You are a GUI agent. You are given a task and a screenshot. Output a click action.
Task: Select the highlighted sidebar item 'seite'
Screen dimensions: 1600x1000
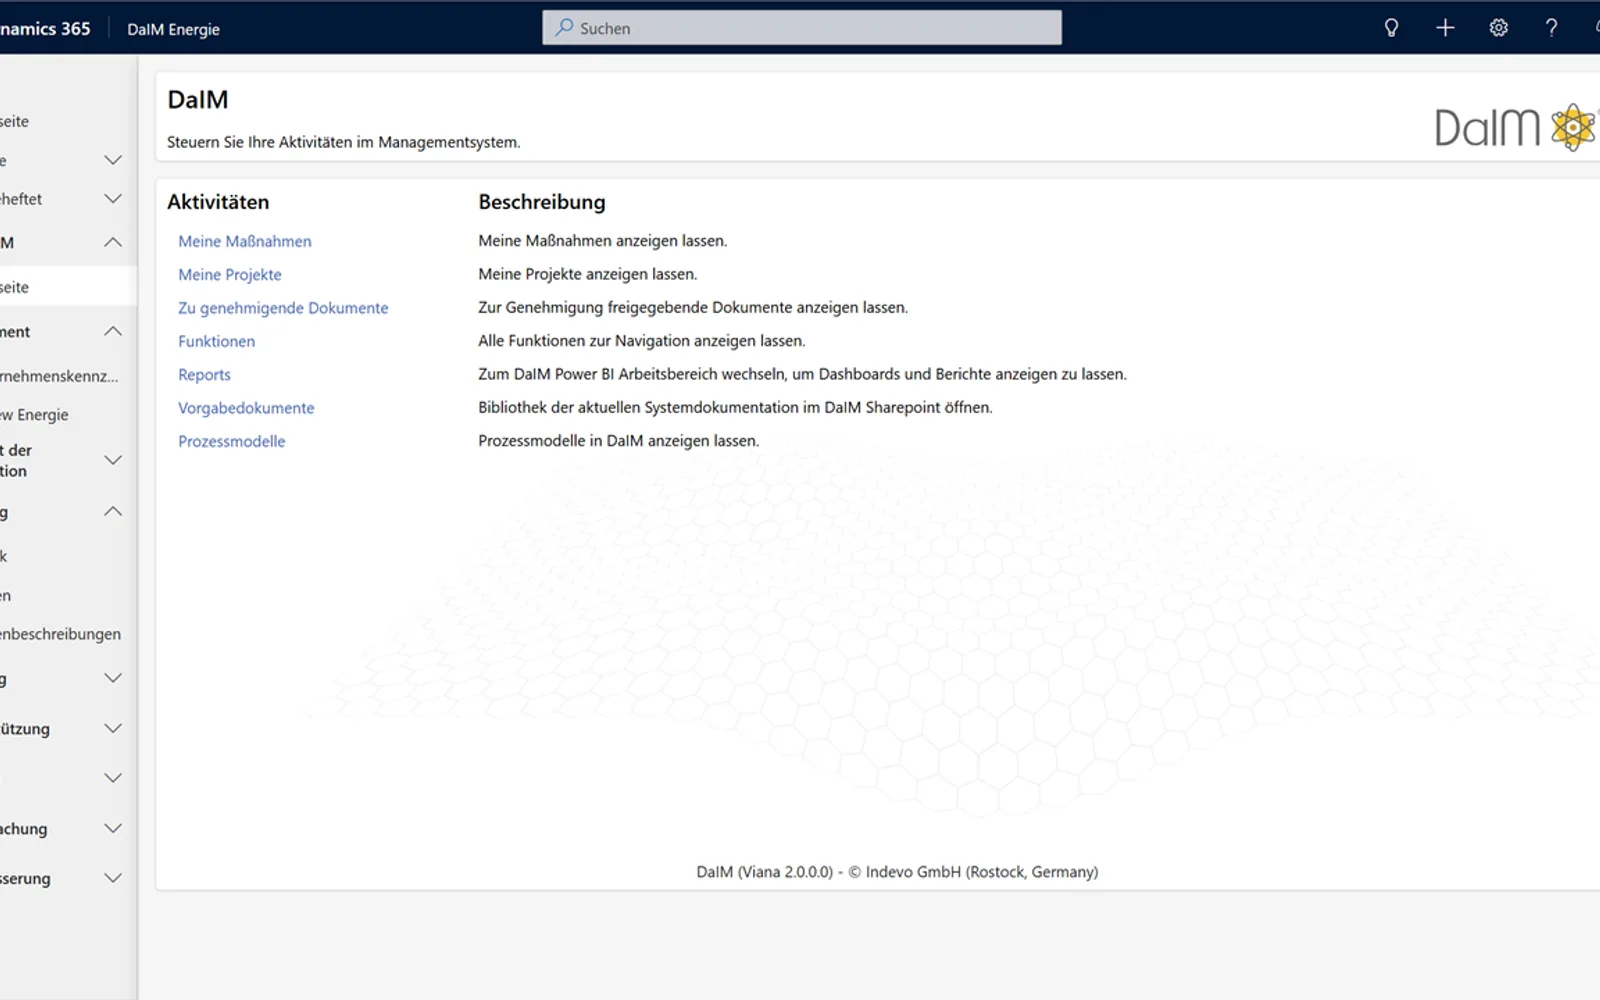(68, 287)
